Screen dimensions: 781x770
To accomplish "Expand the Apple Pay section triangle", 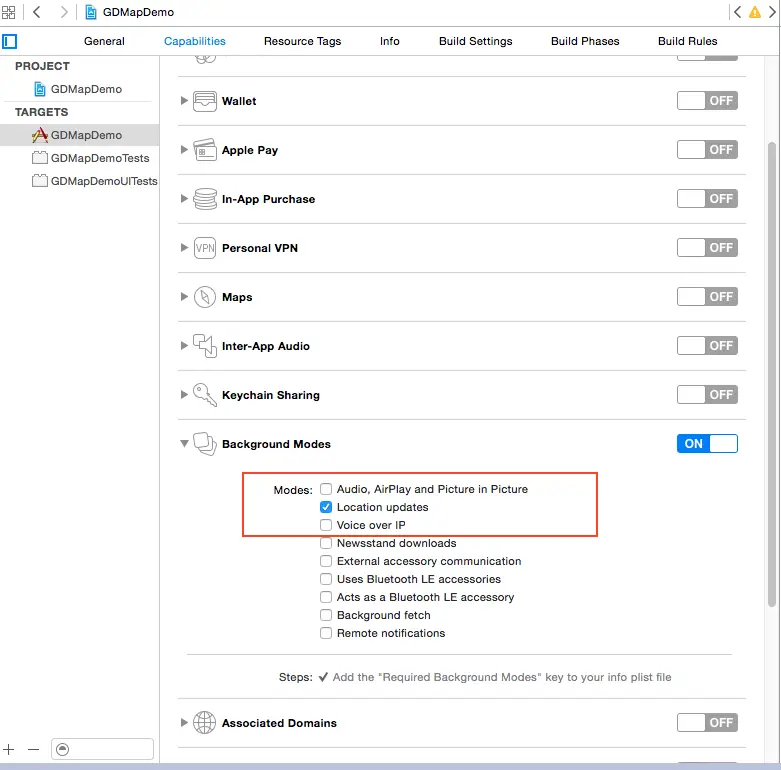I will point(184,149).
